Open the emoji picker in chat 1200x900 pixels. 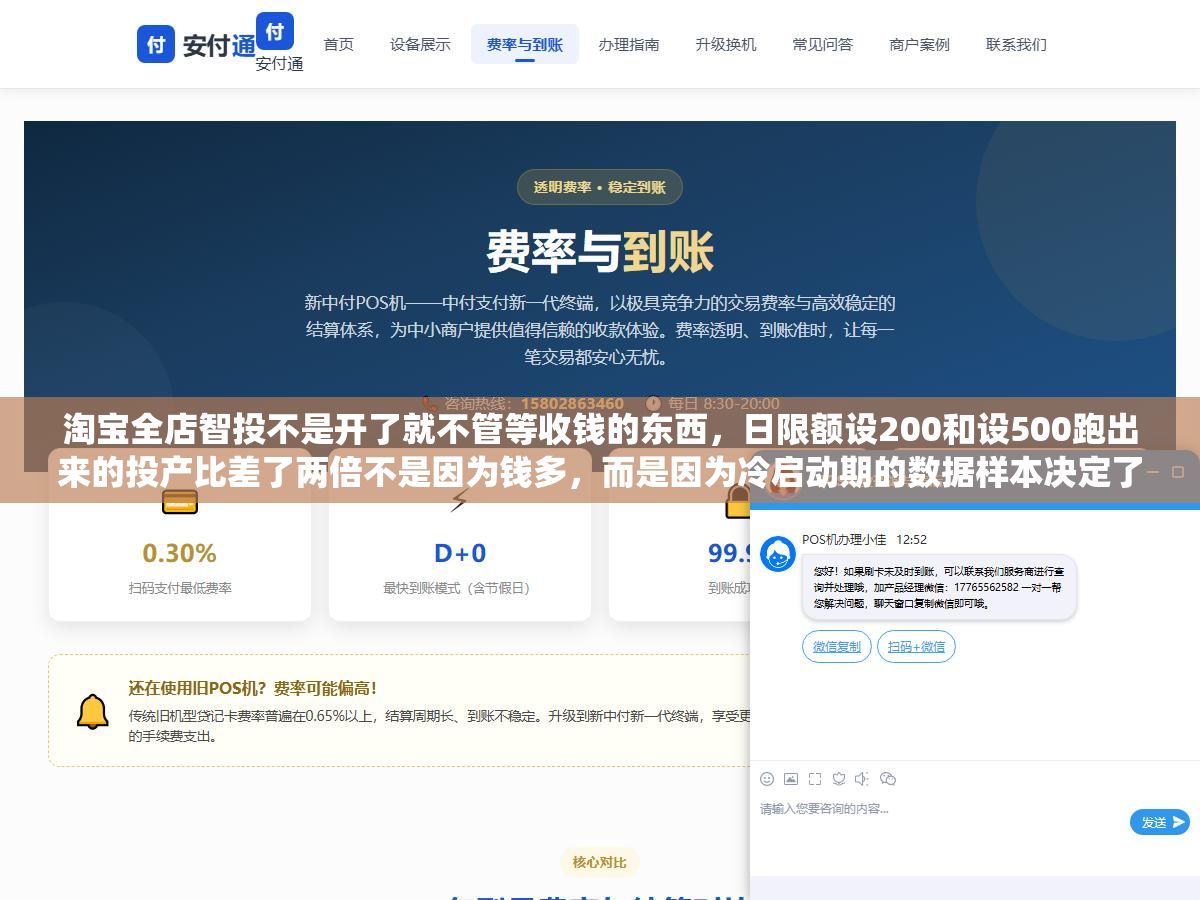pos(767,778)
